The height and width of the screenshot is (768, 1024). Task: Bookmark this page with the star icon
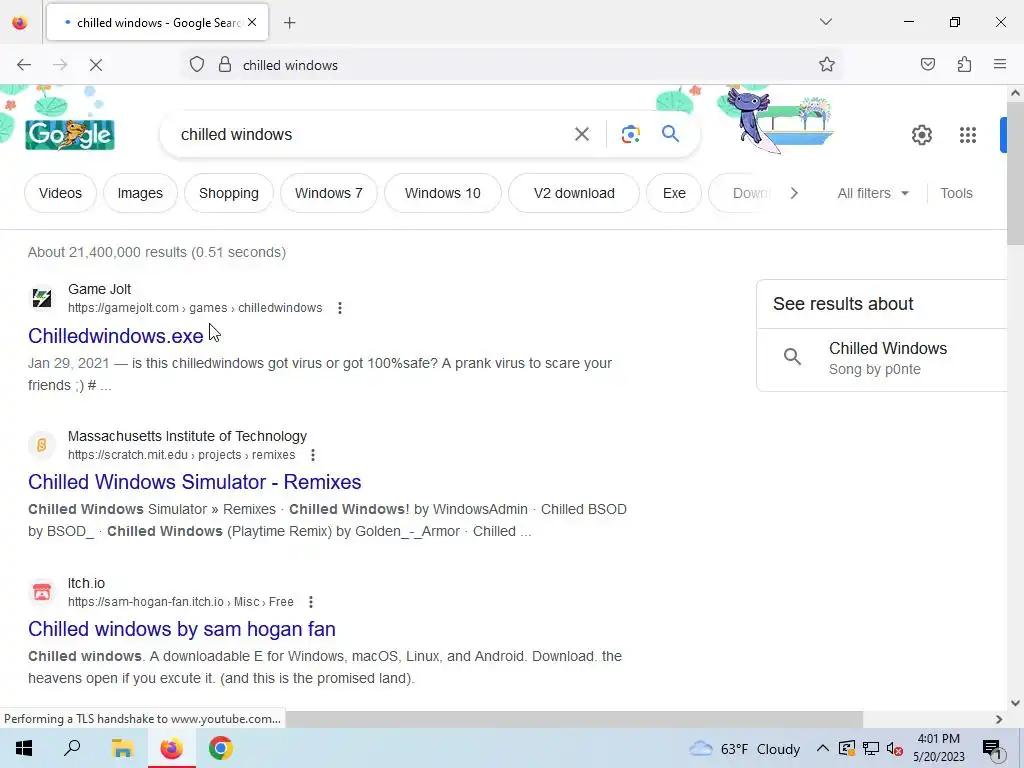click(x=827, y=65)
